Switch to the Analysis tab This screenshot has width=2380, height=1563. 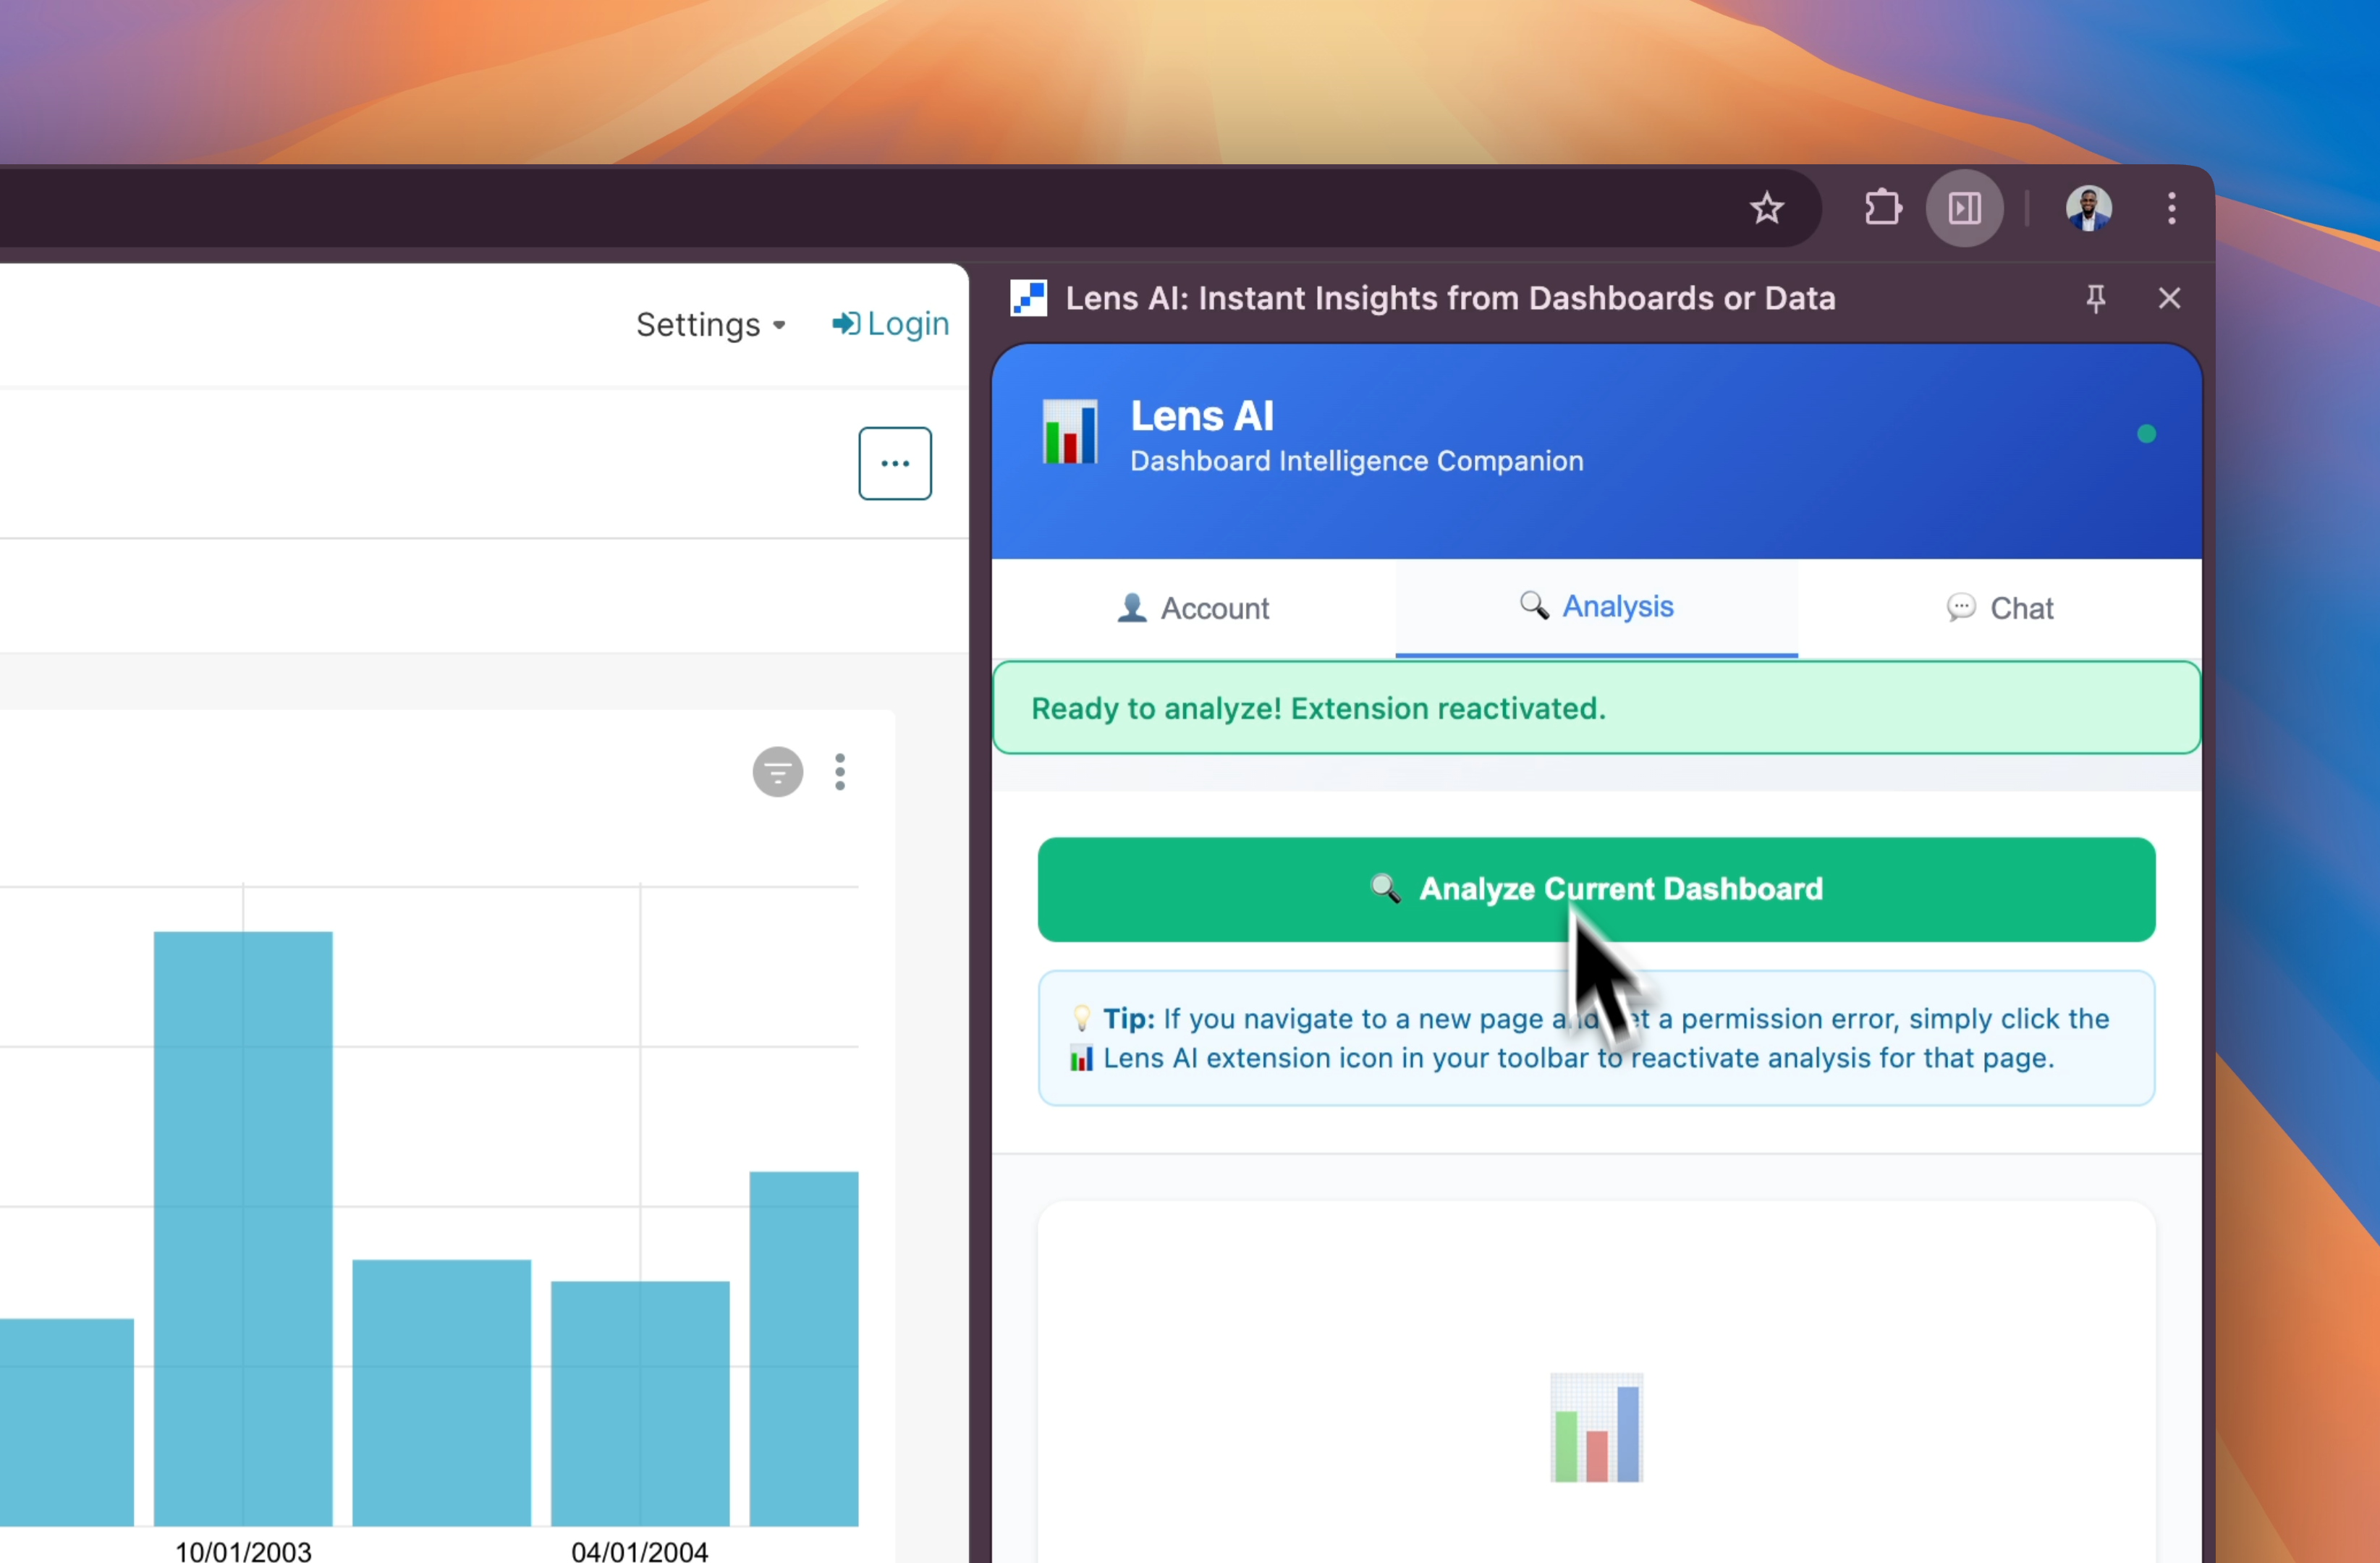point(1596,607)
